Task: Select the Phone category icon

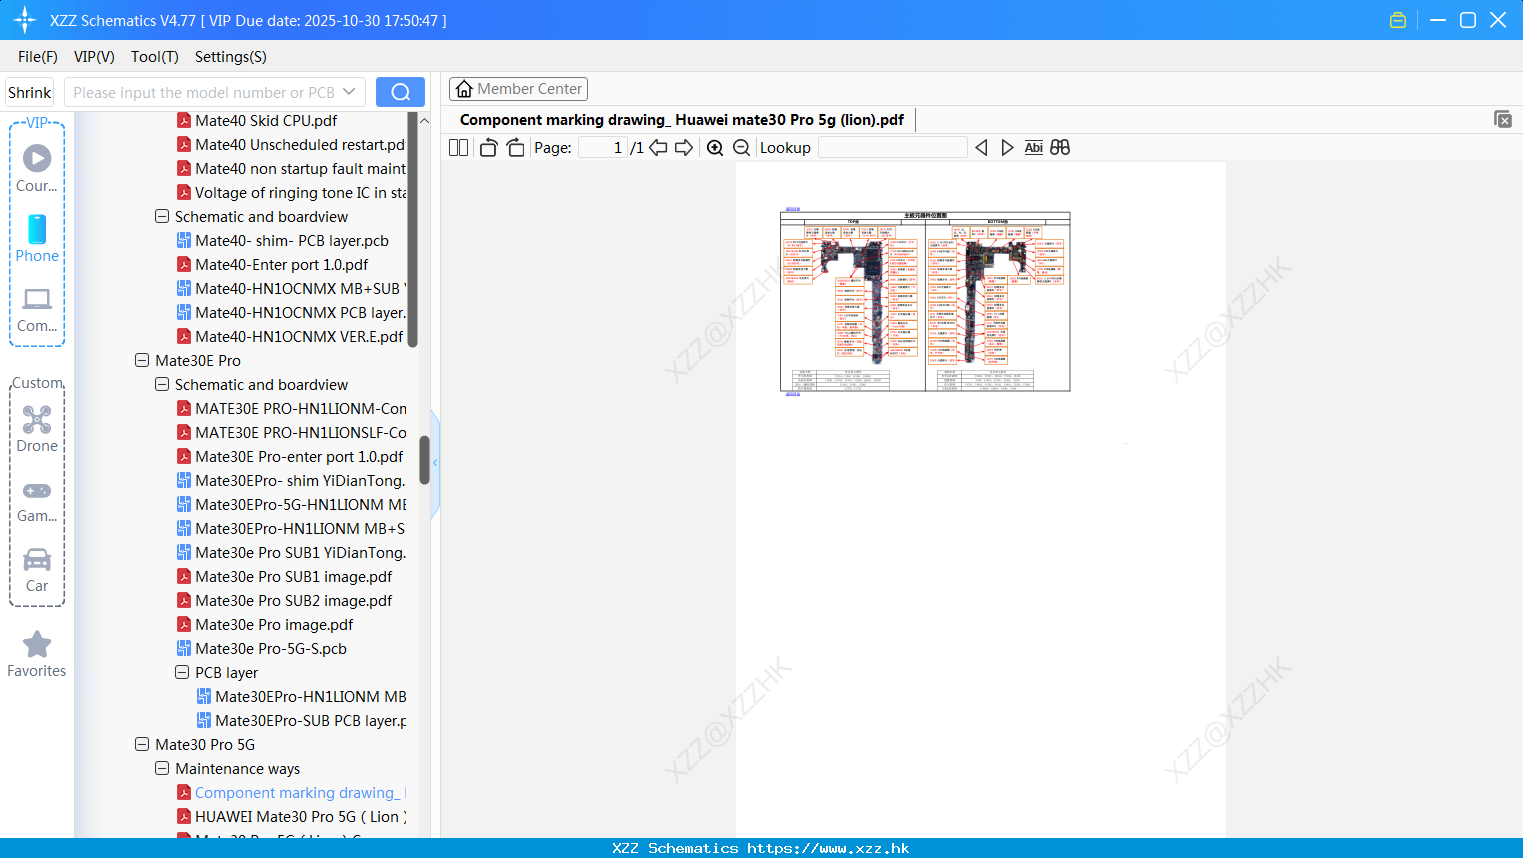Action: point(37,238)
